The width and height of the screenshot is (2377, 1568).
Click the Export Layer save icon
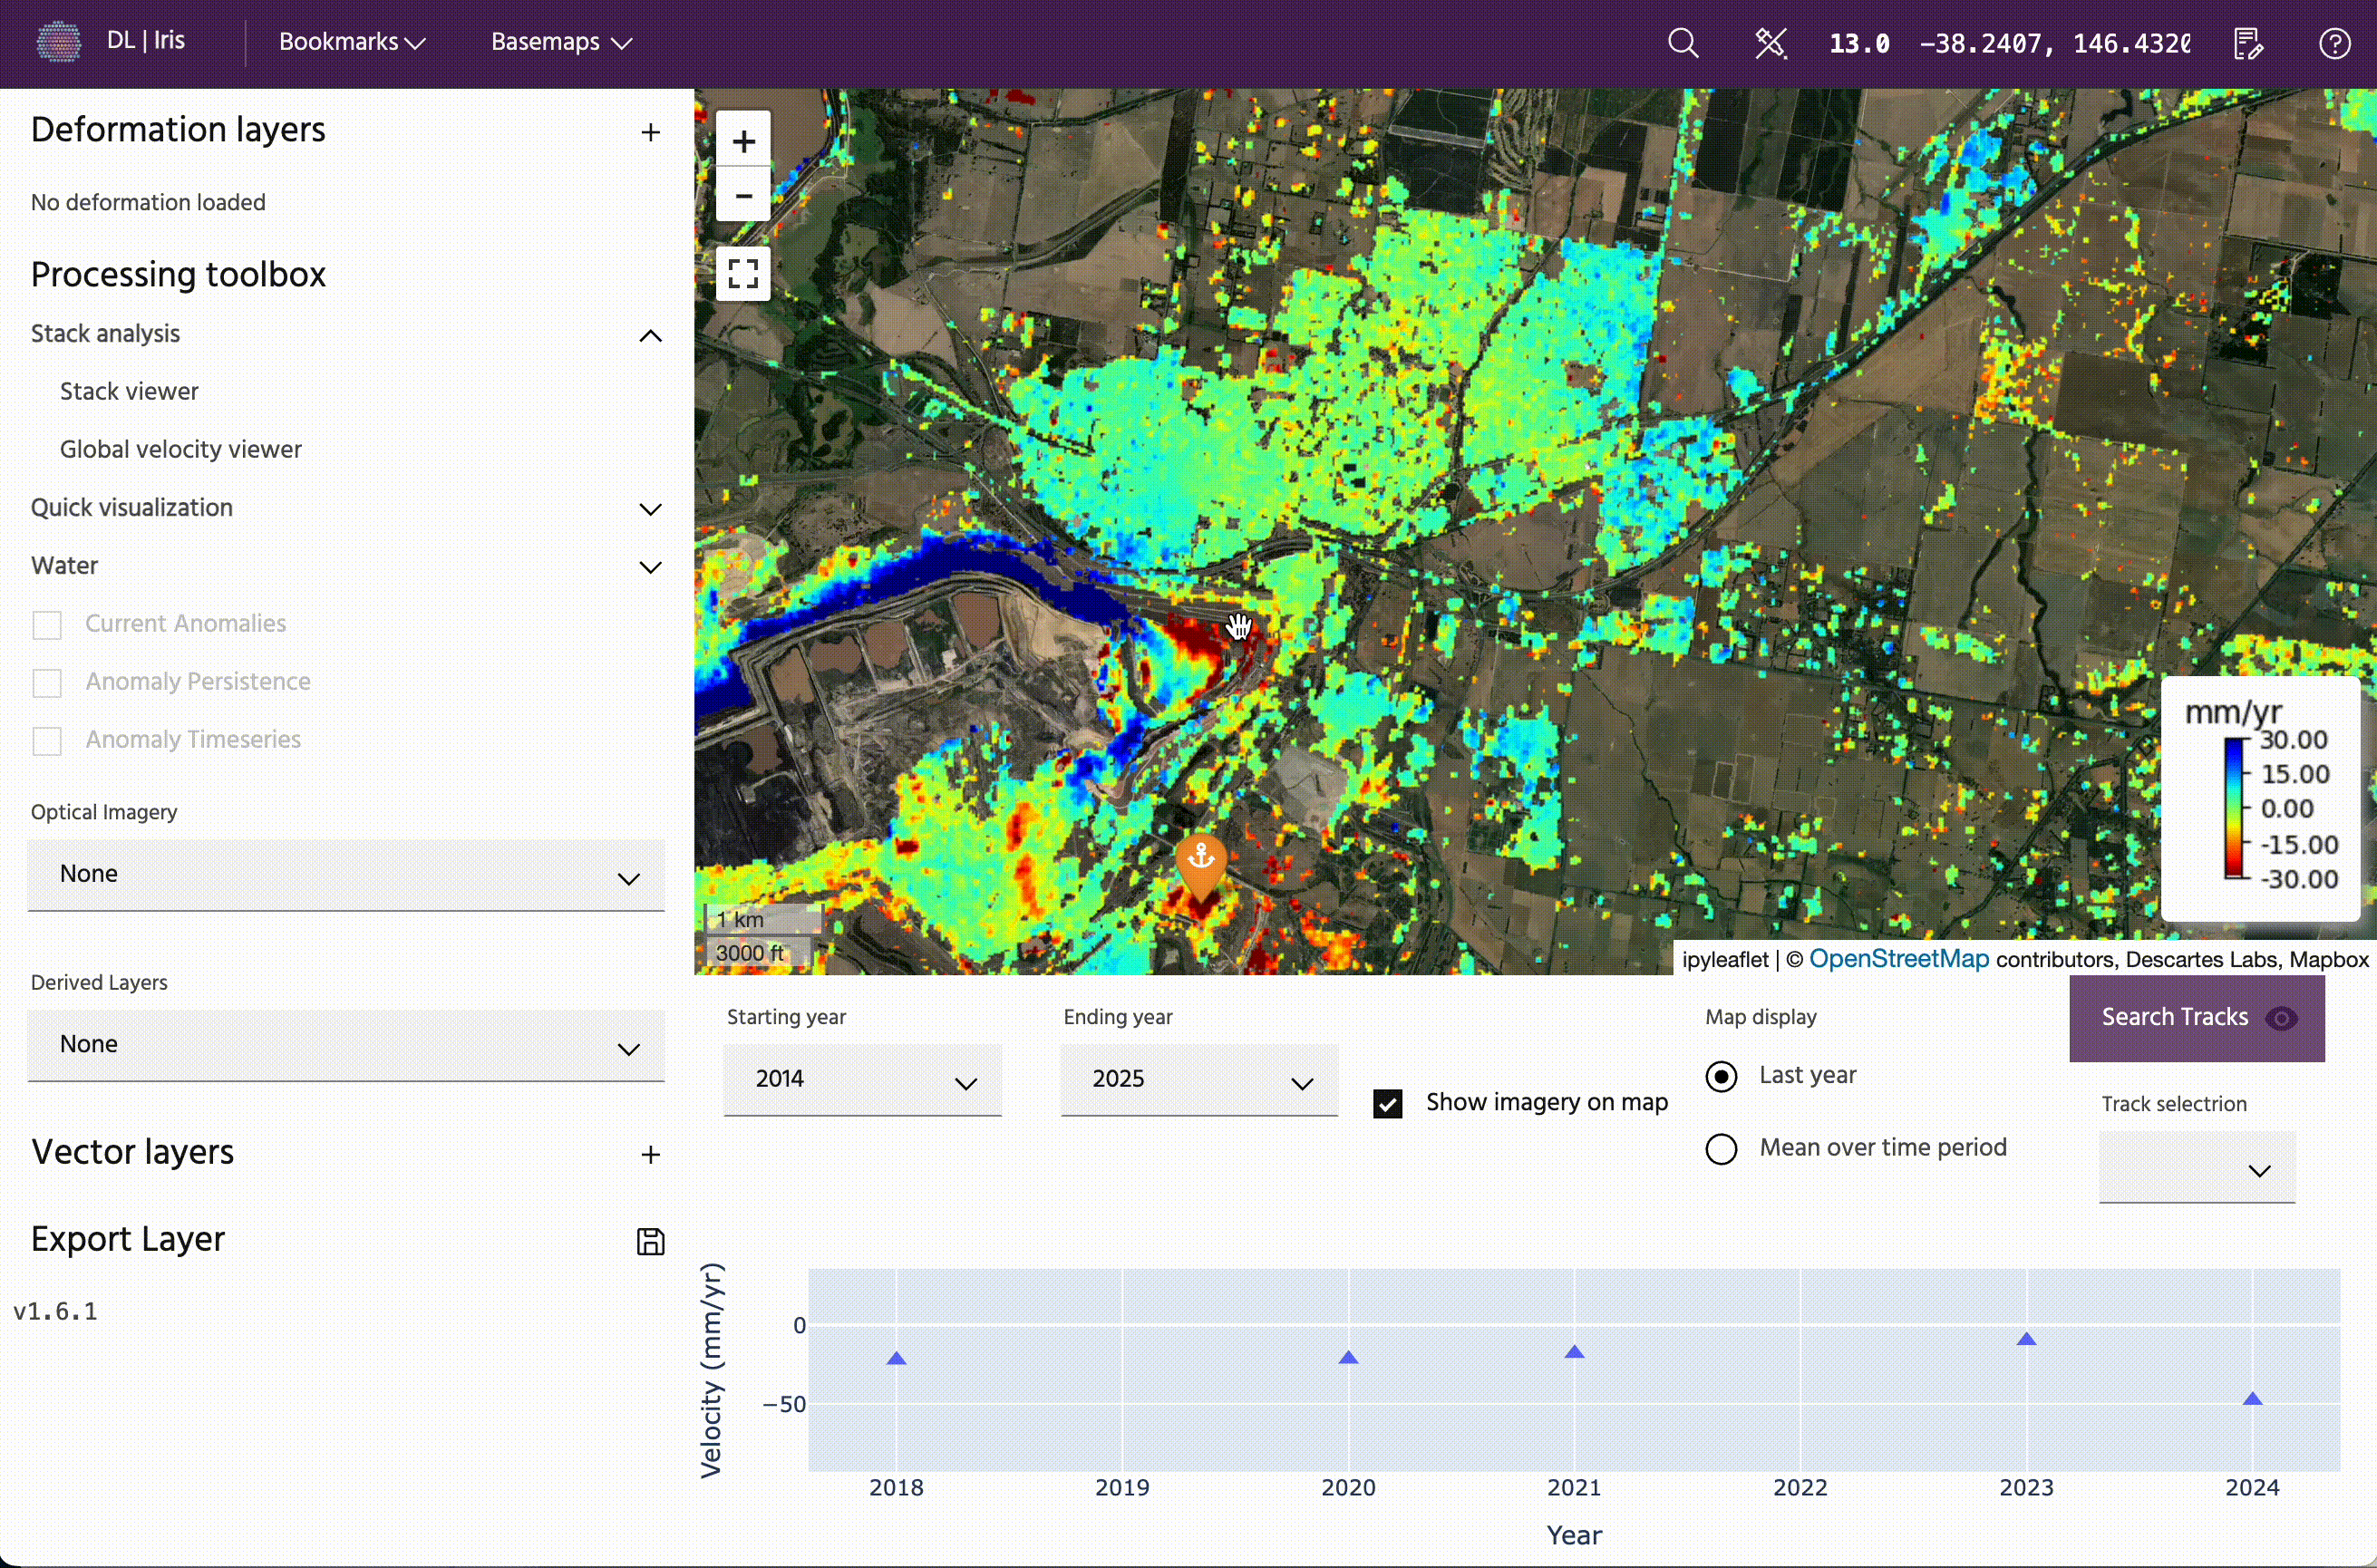coord(650,1241)
